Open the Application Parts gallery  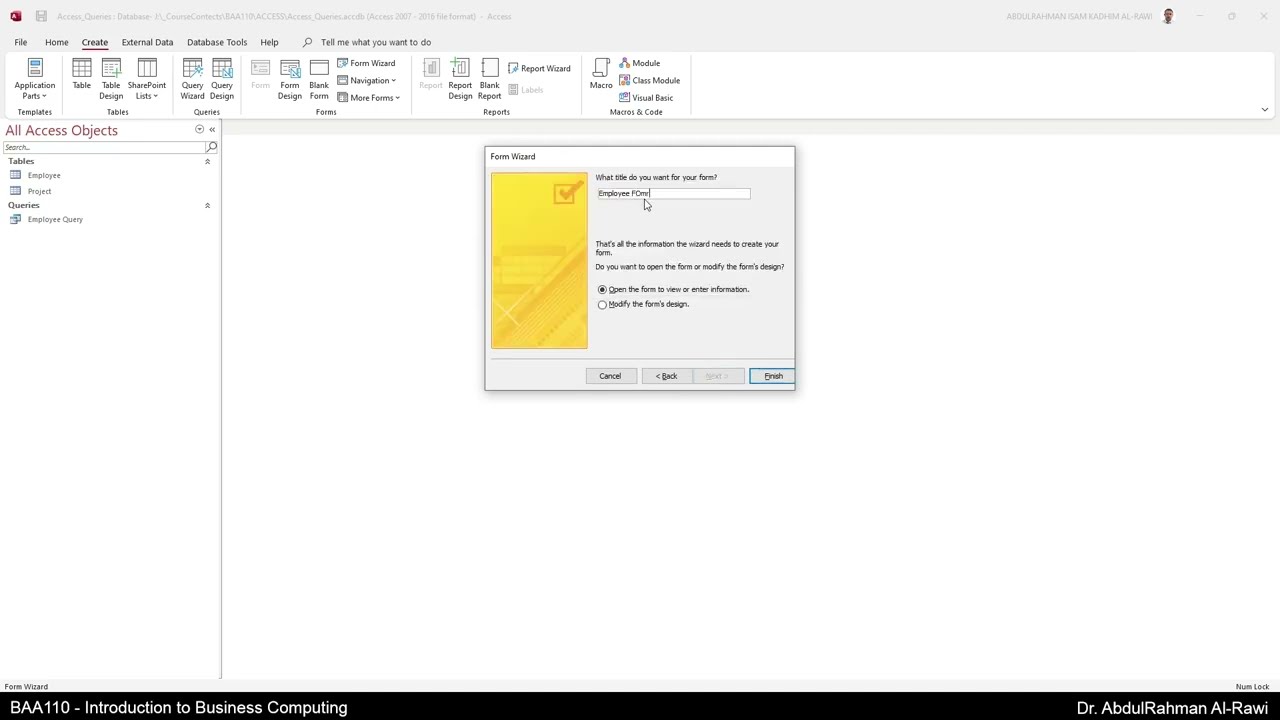click(x=34, y=79)
